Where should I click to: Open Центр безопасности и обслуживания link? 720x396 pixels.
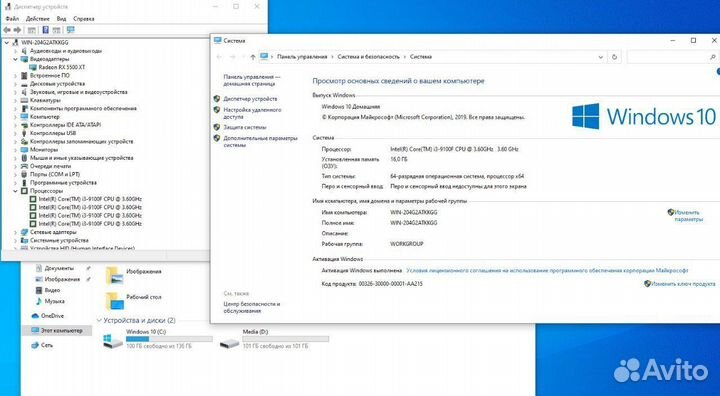point(252,307)
